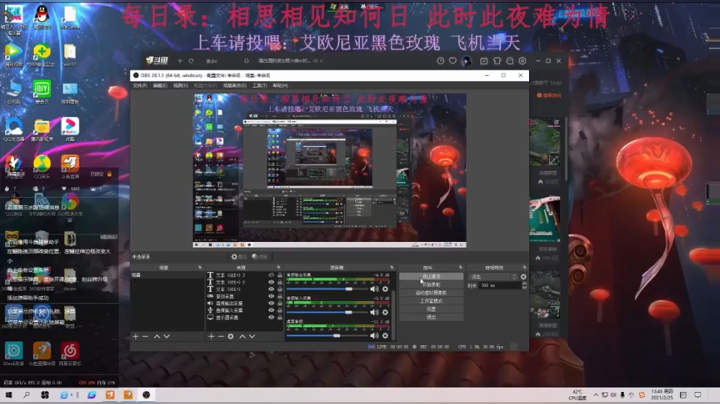Pop out the Controls dock header icon

[461, 267]
